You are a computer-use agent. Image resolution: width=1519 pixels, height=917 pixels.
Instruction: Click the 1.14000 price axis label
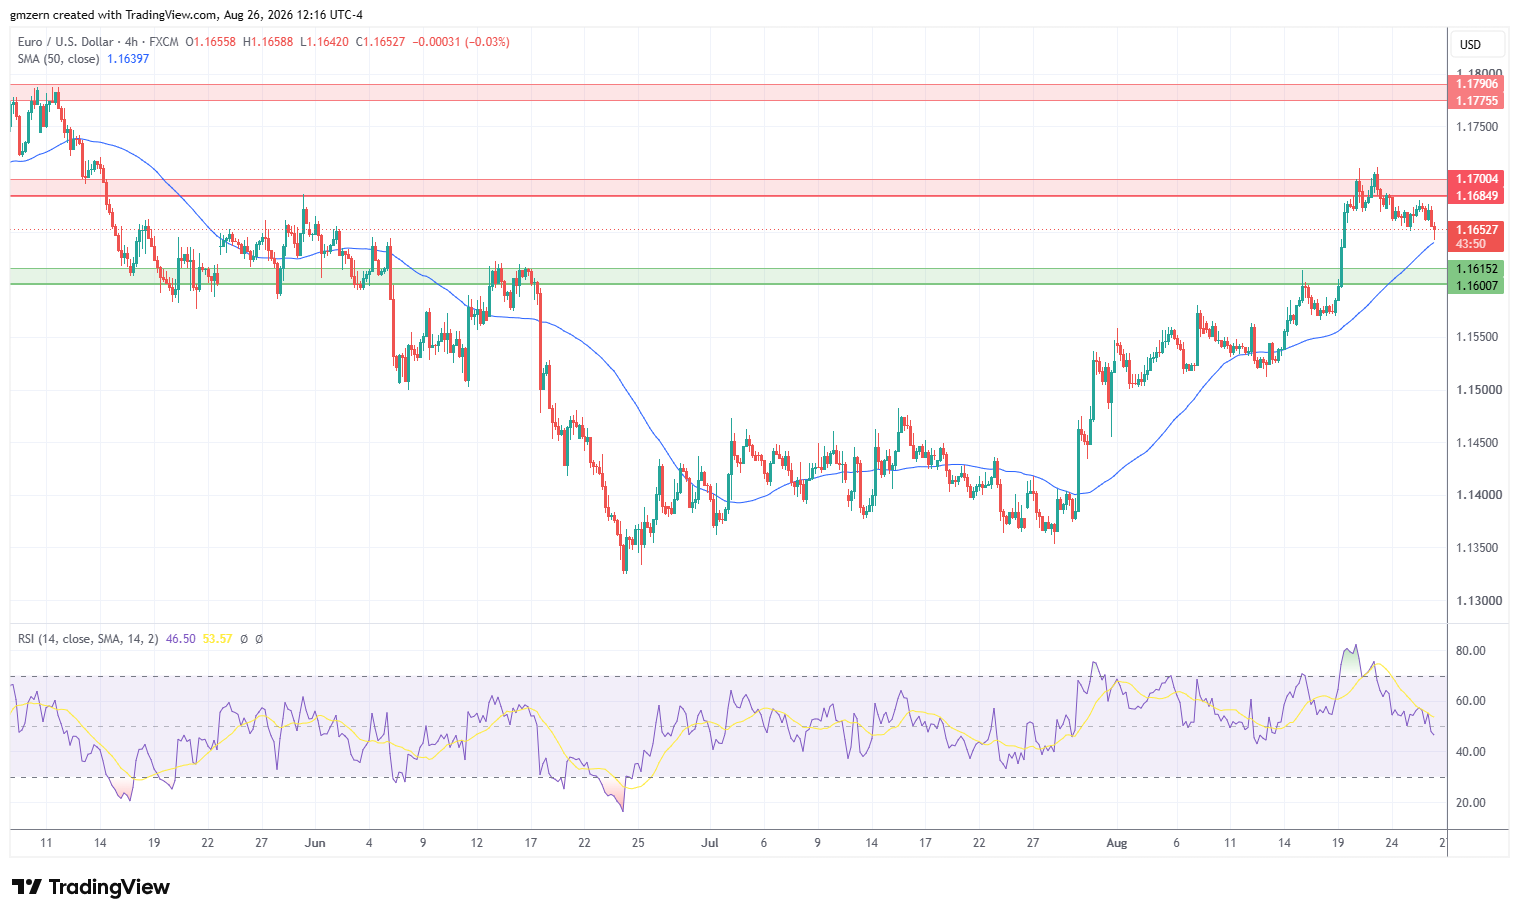pos(1478,495)
